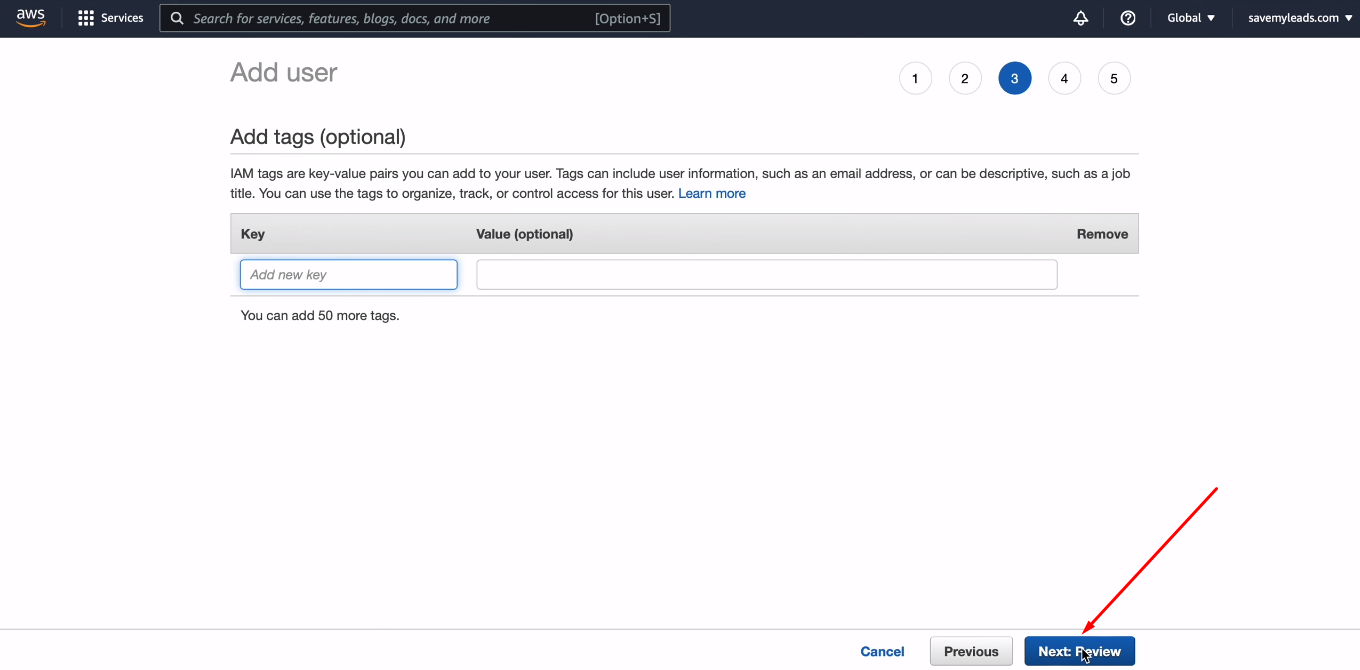The width and height of the screenshot is (1360, 670).
Task: Click the 'You can add 50 more tags.' text
Action: (320, 316)
